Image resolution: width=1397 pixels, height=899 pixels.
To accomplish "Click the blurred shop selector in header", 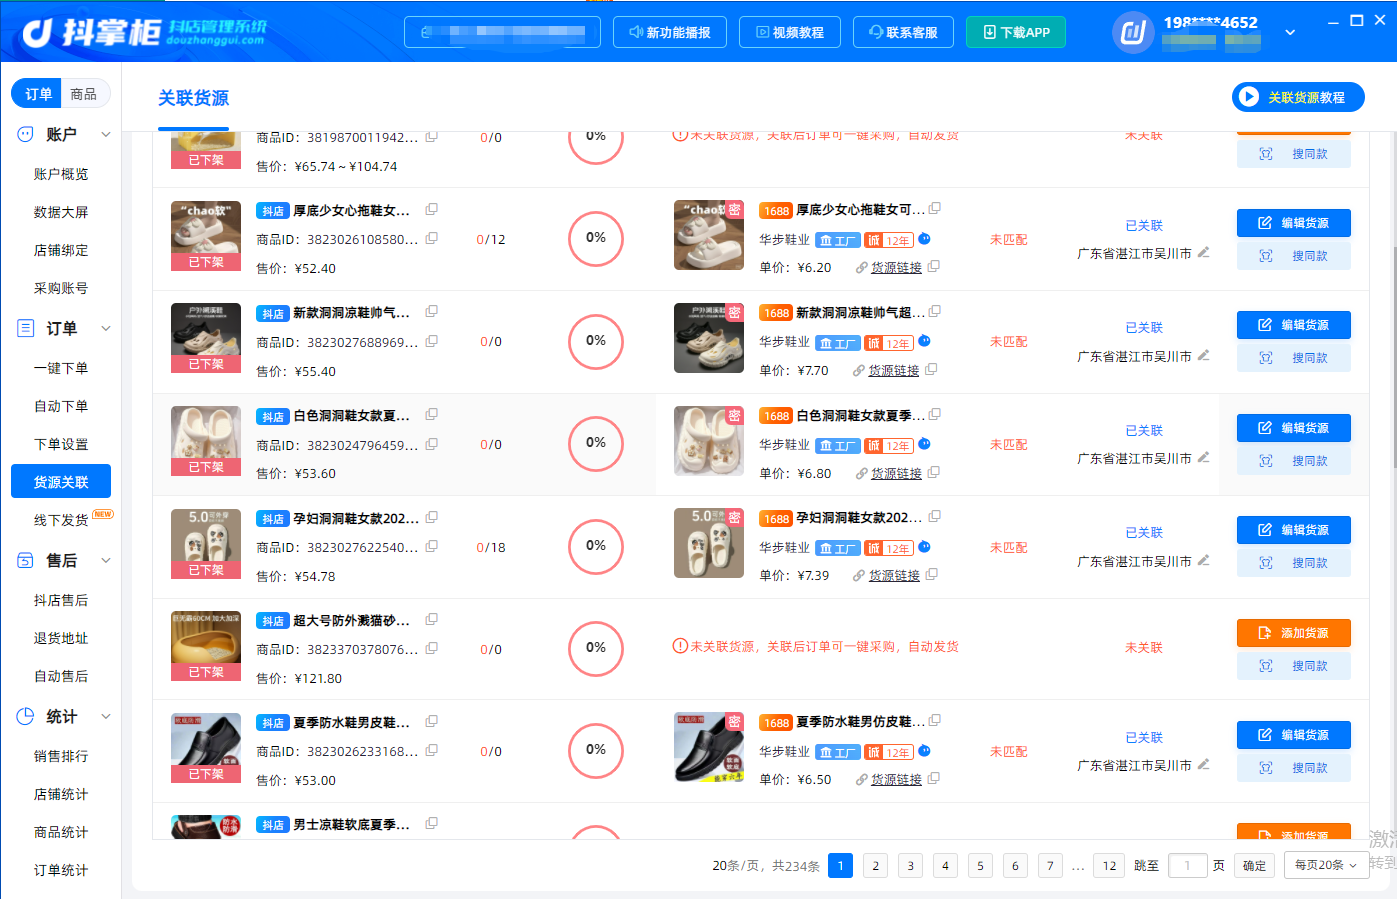I will (x=502, y=32).
